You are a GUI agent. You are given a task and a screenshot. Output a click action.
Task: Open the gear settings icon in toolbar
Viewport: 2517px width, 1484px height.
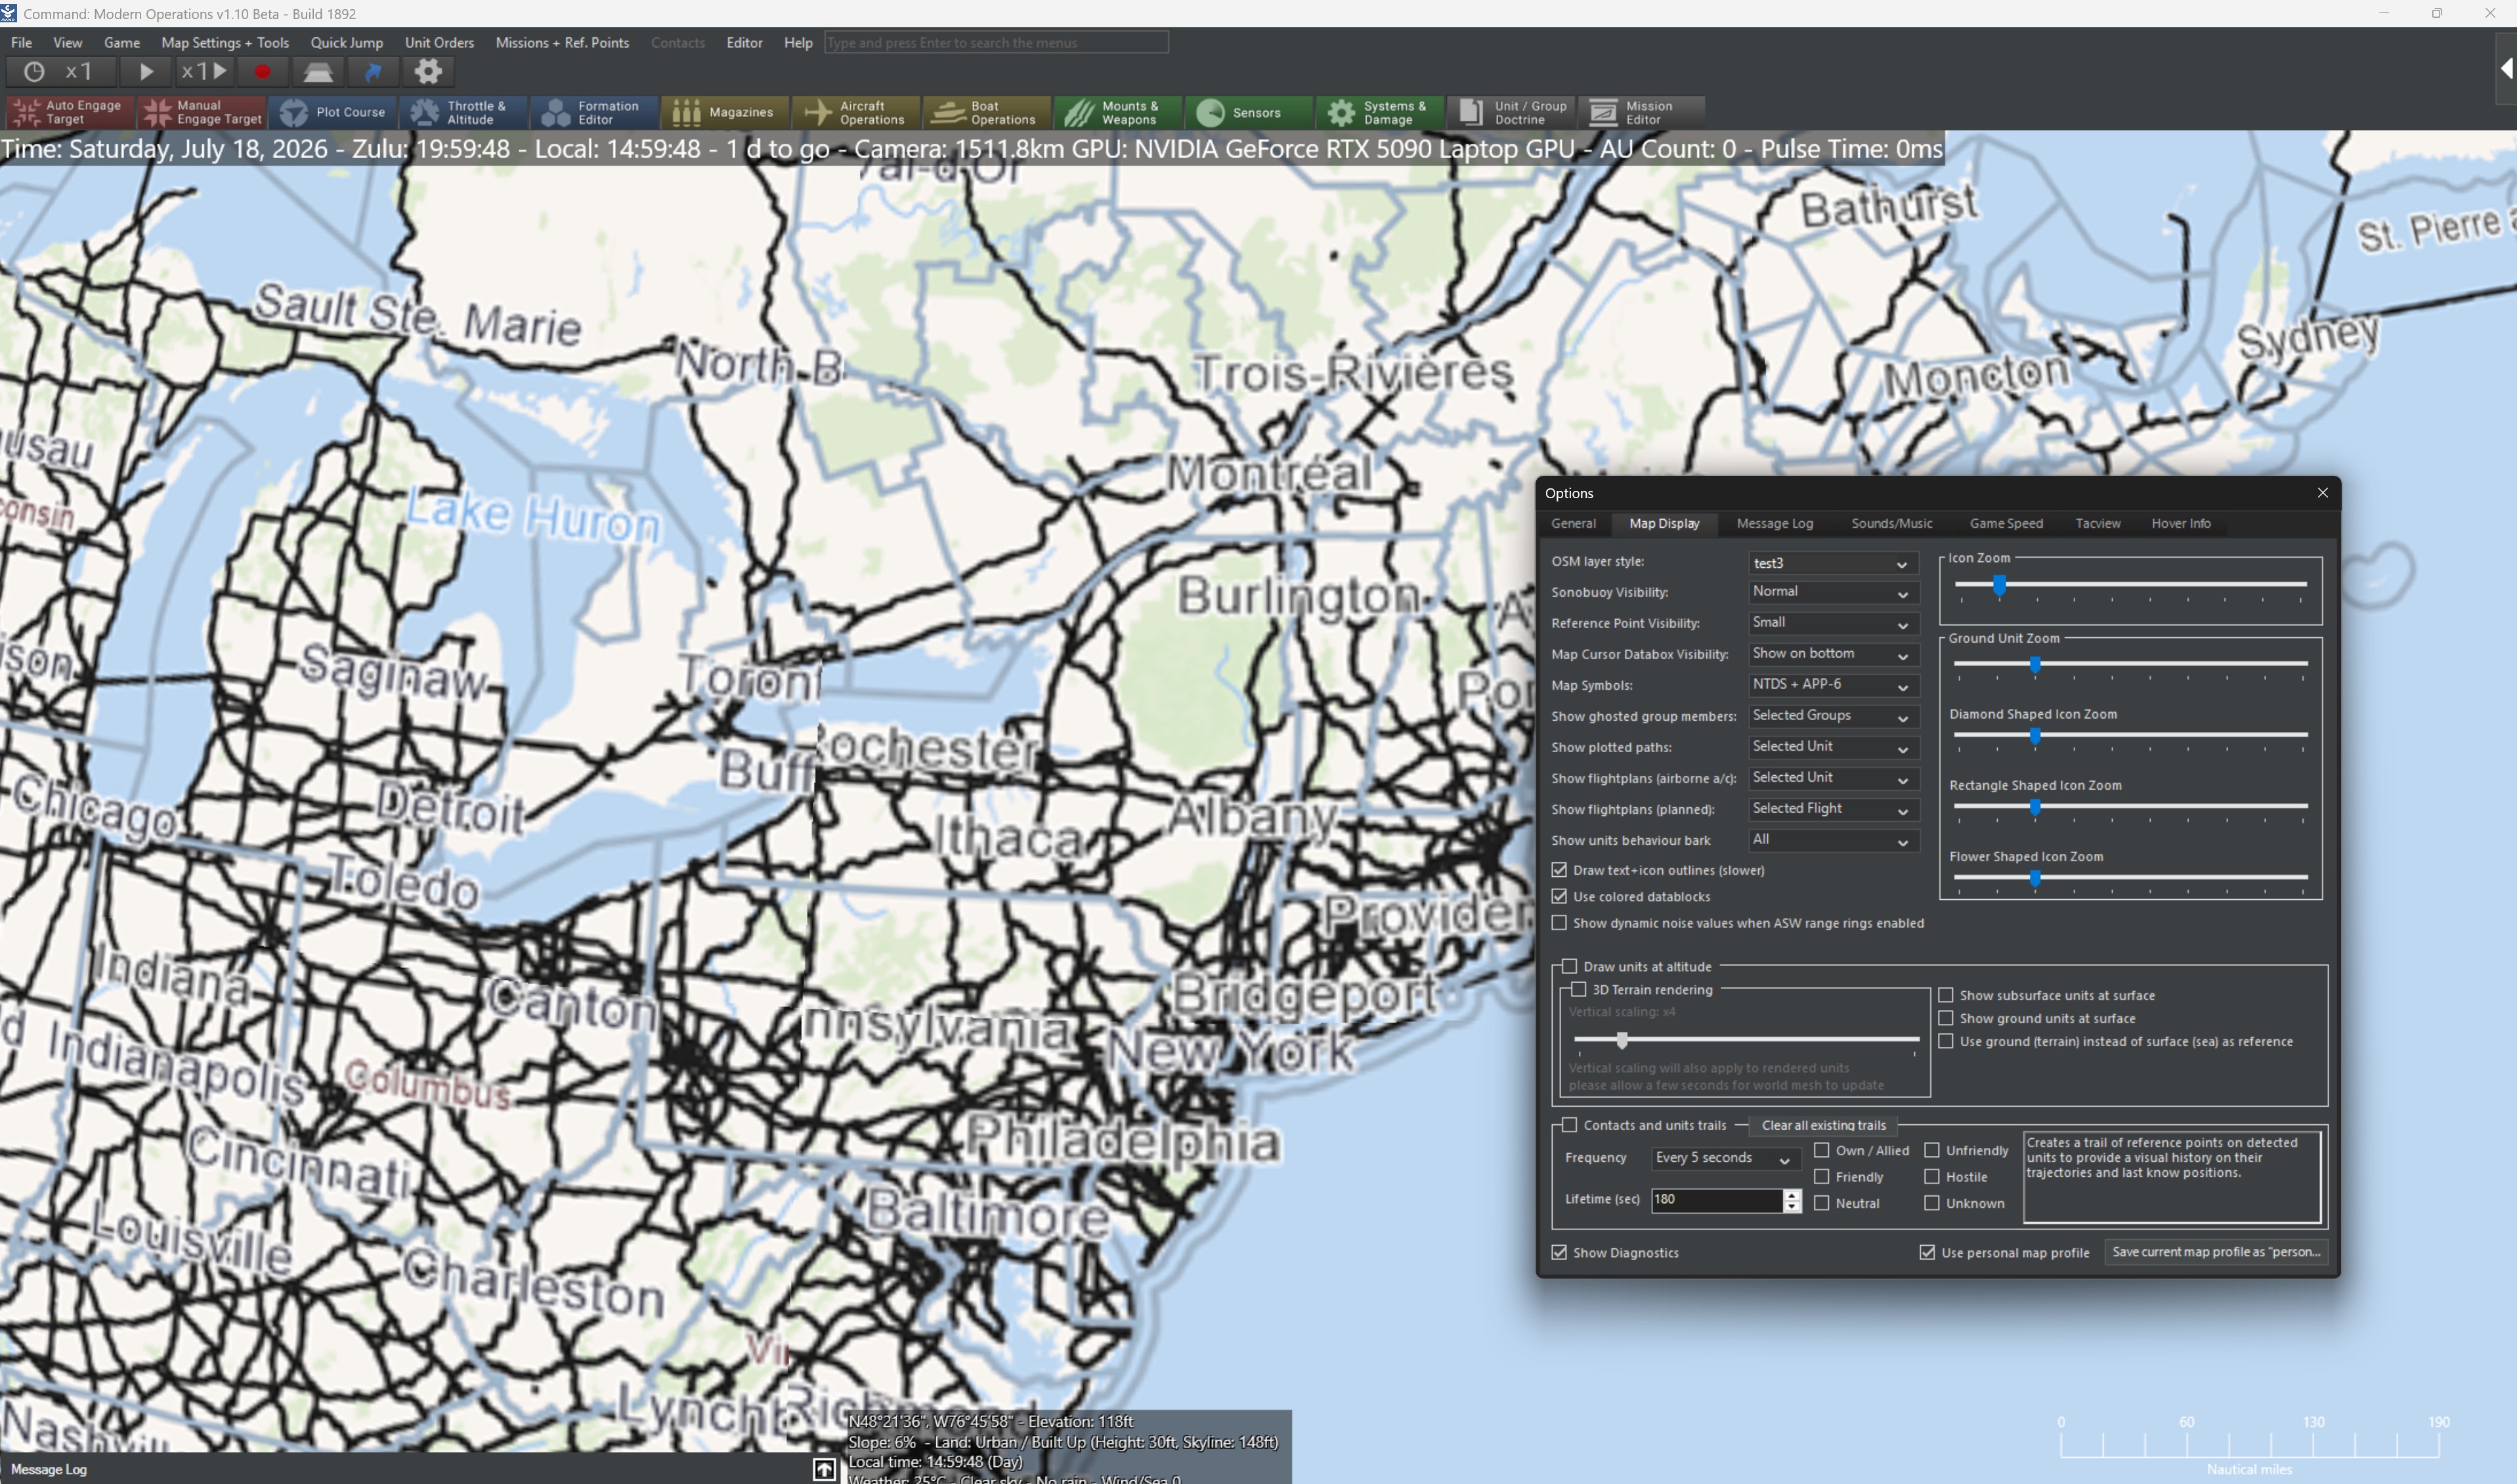(428, 72)
